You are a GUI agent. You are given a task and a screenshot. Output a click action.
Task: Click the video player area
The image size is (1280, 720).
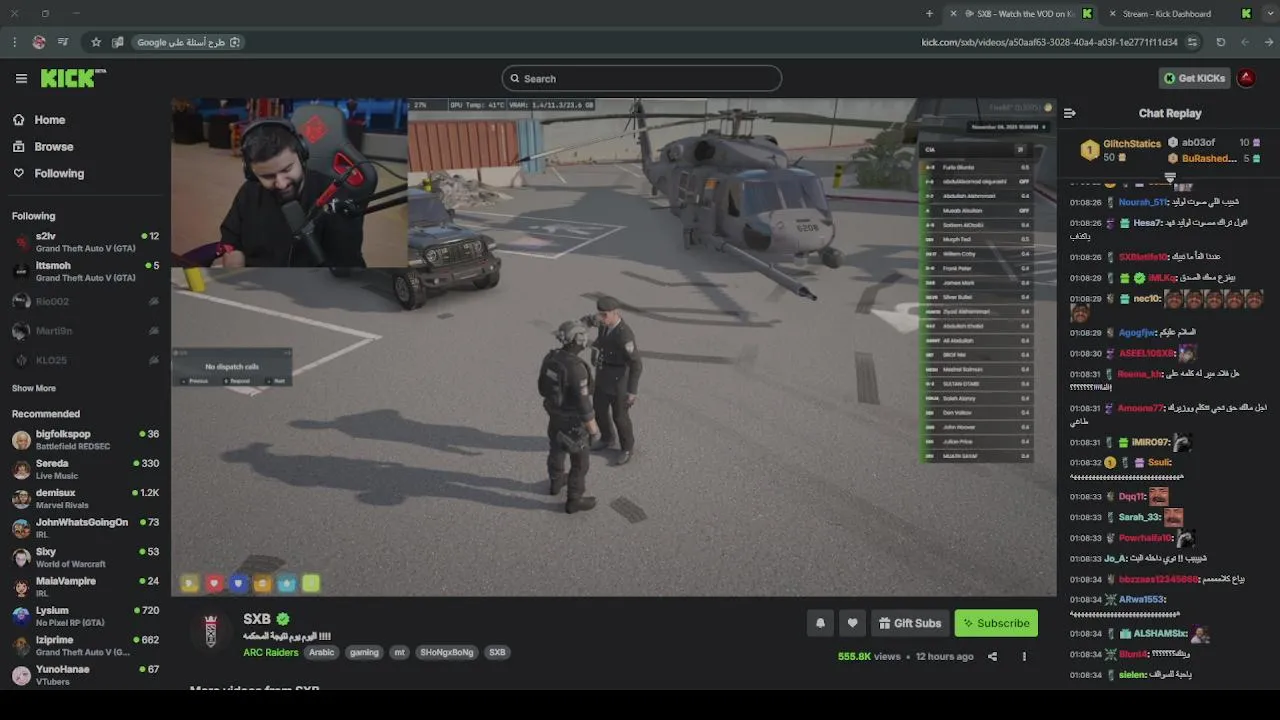(x=613, y=347)
